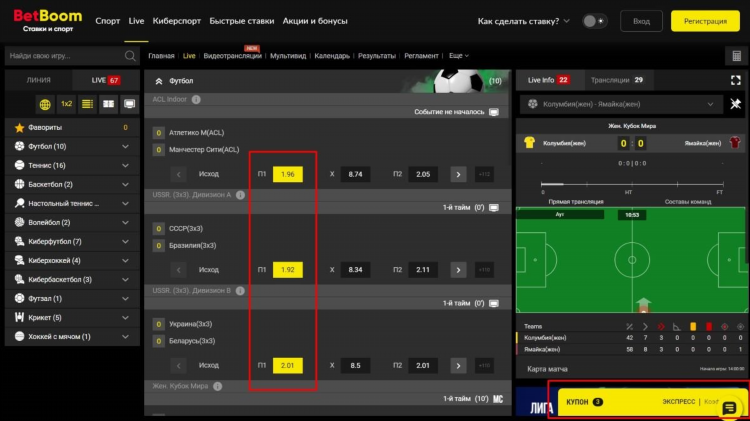Toggle П1 odds 1.96 for Атлетико М
Image resolution: width=750 pixels, height=421 pixels.
click(x=287, y=174)
